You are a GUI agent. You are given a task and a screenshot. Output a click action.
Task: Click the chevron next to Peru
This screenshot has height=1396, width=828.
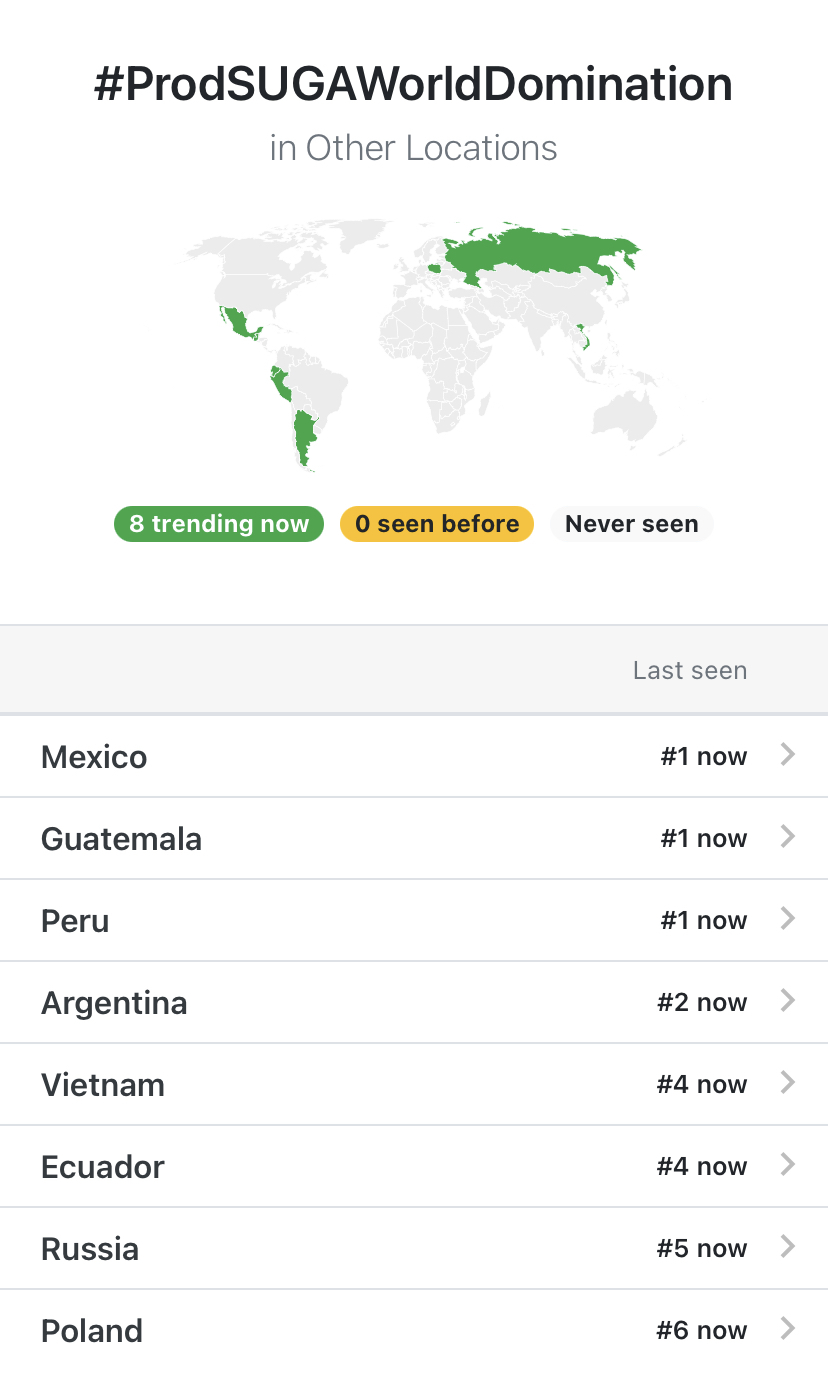pyautogui.click(x=788, y=920)
